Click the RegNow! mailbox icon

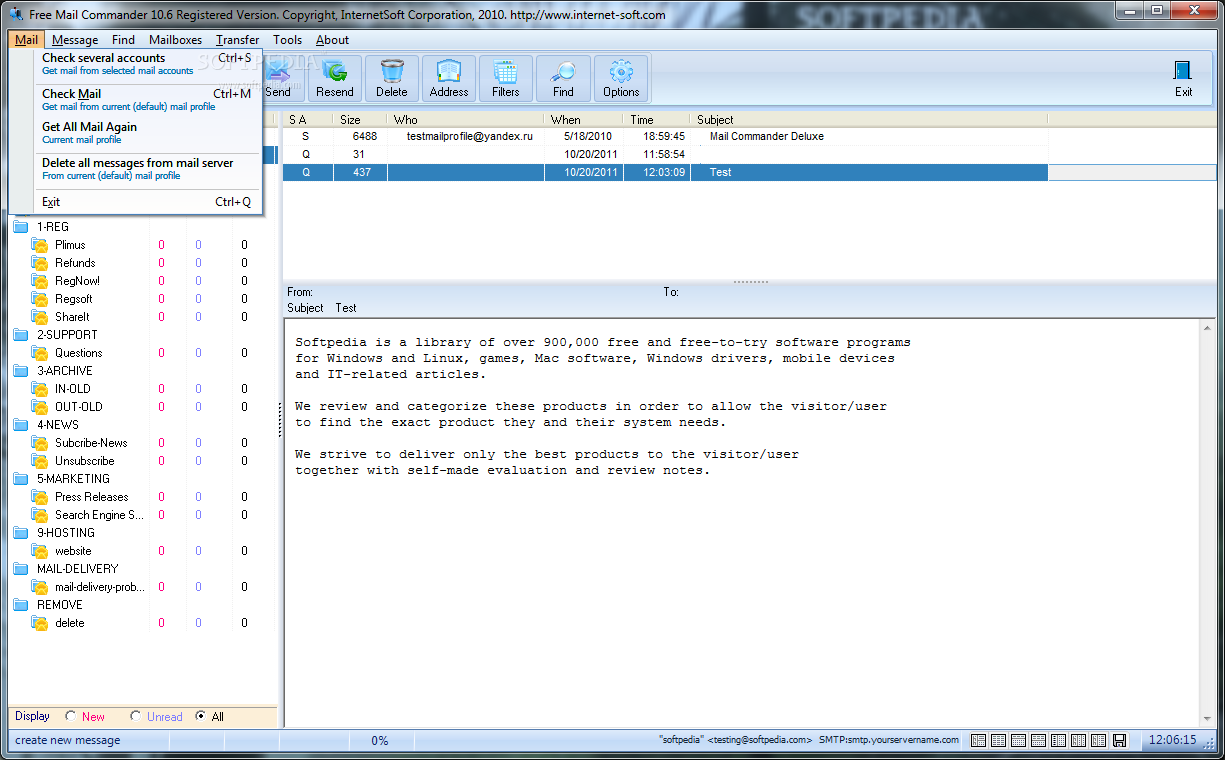(x=40, y=281)
